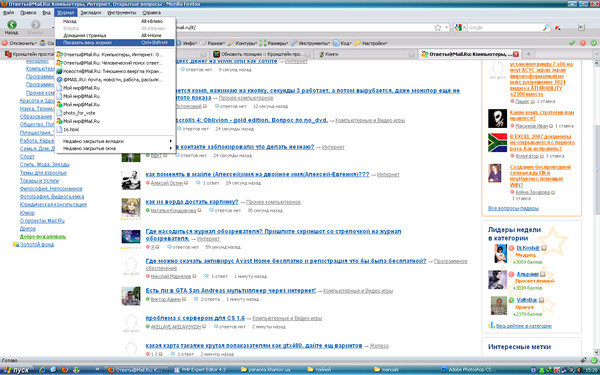
Task: Open the Инфо toolbar dropdown
Action: 186,43
